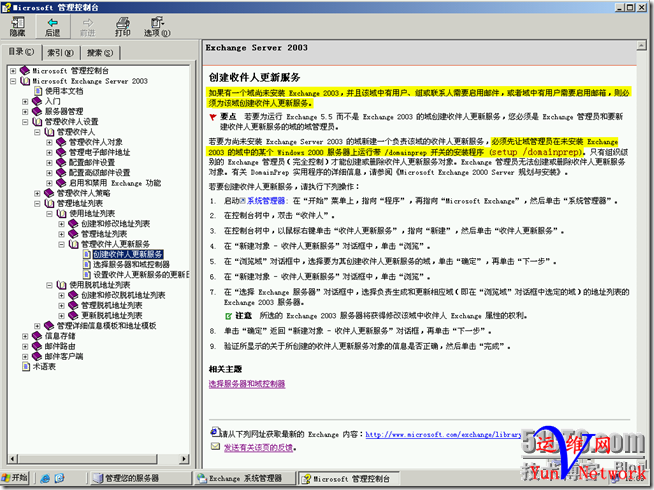654x490 pixels.
Task: Open the 选择服务器和域控制器 tree topic
Action: (x=131, y=264)
